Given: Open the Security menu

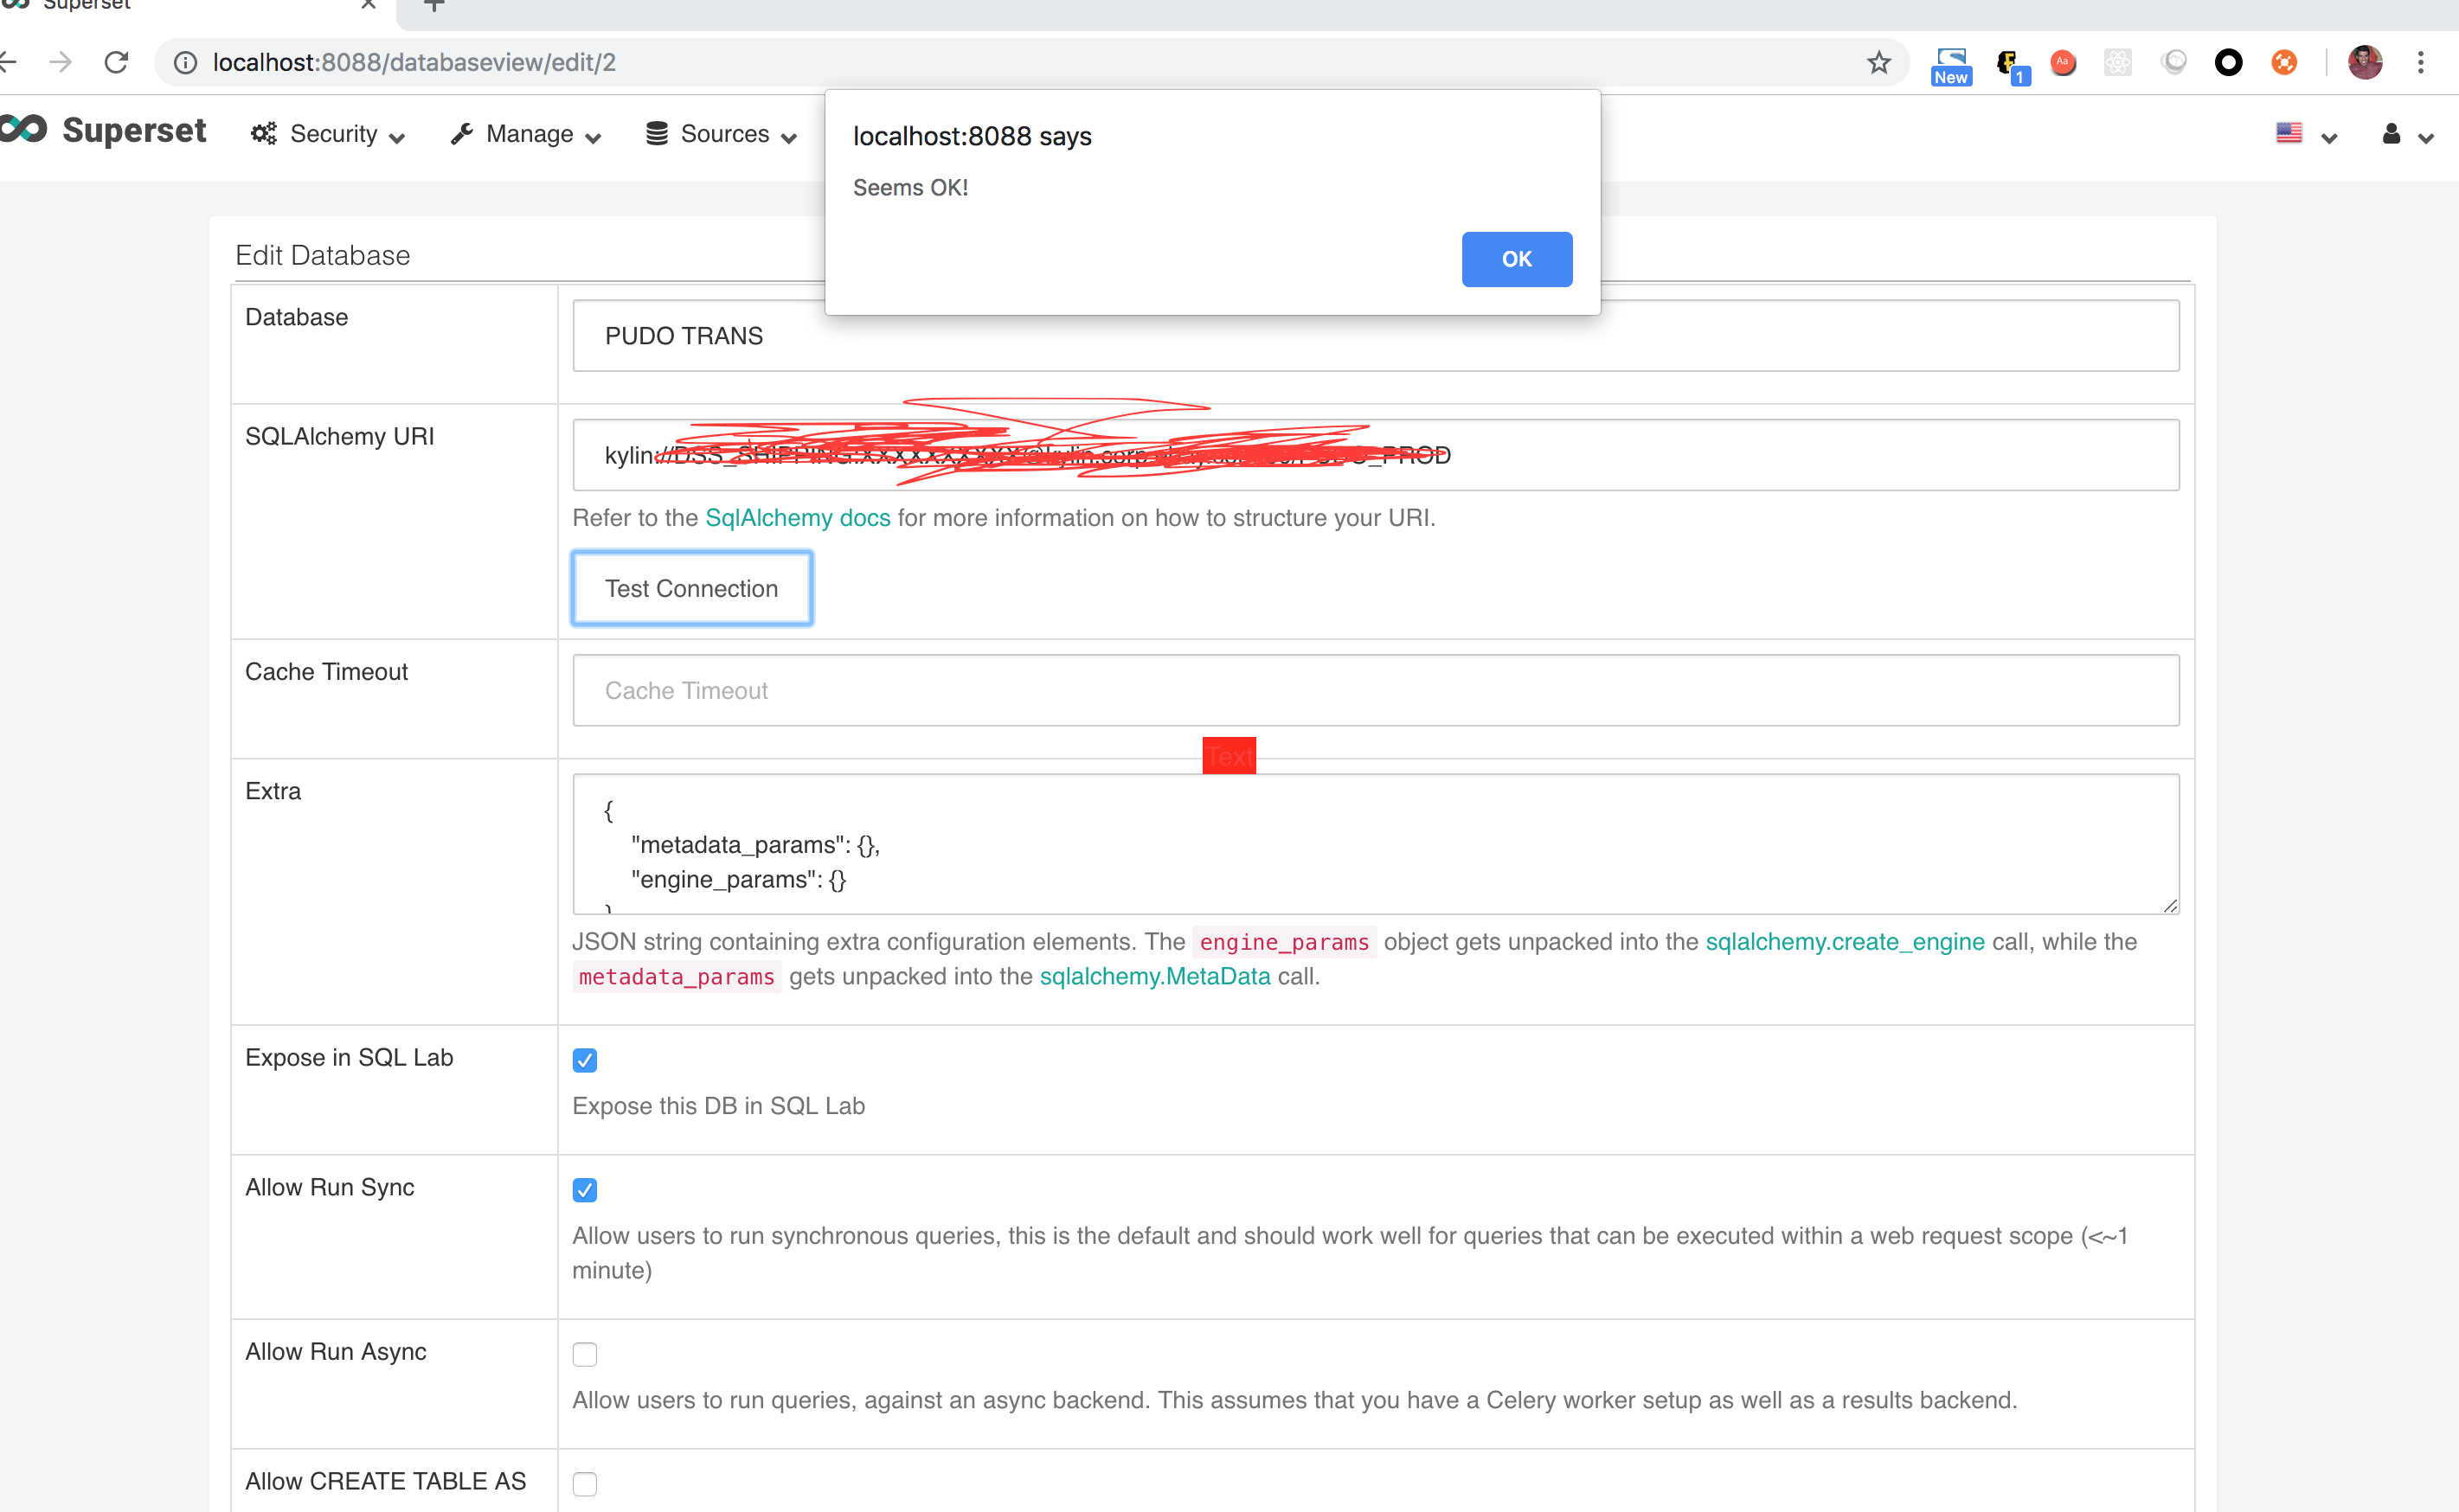Looking at the screenshot, I should (x=333, y=133).
